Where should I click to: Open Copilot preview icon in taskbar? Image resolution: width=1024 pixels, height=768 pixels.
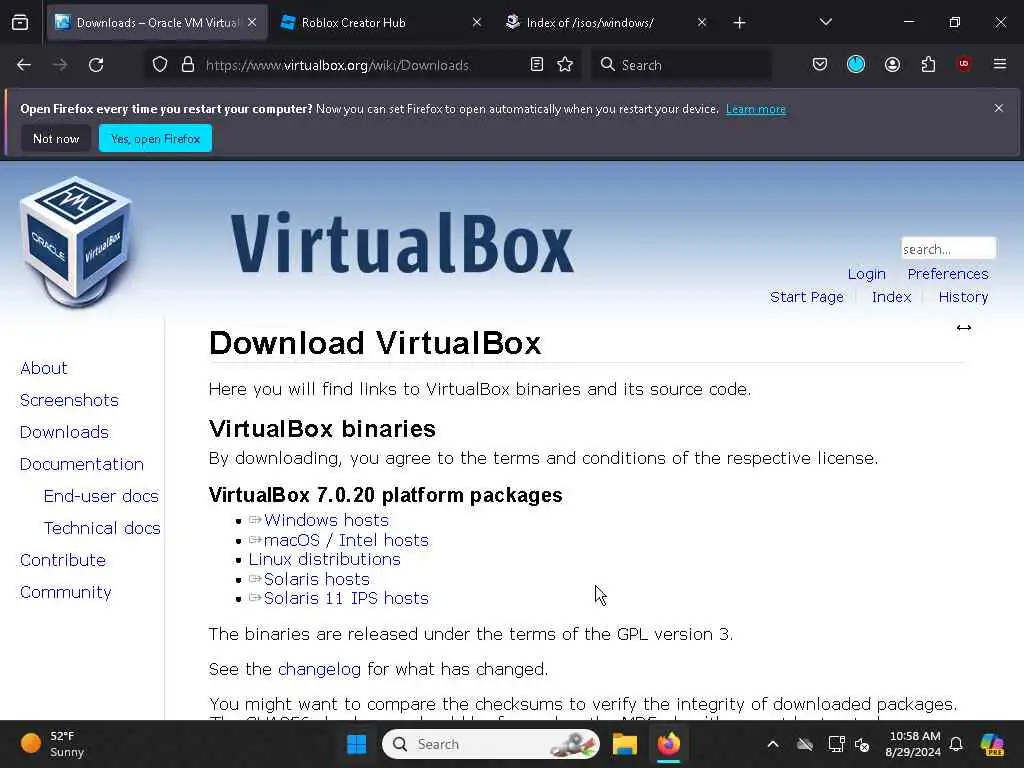click(x=992, y=744)
